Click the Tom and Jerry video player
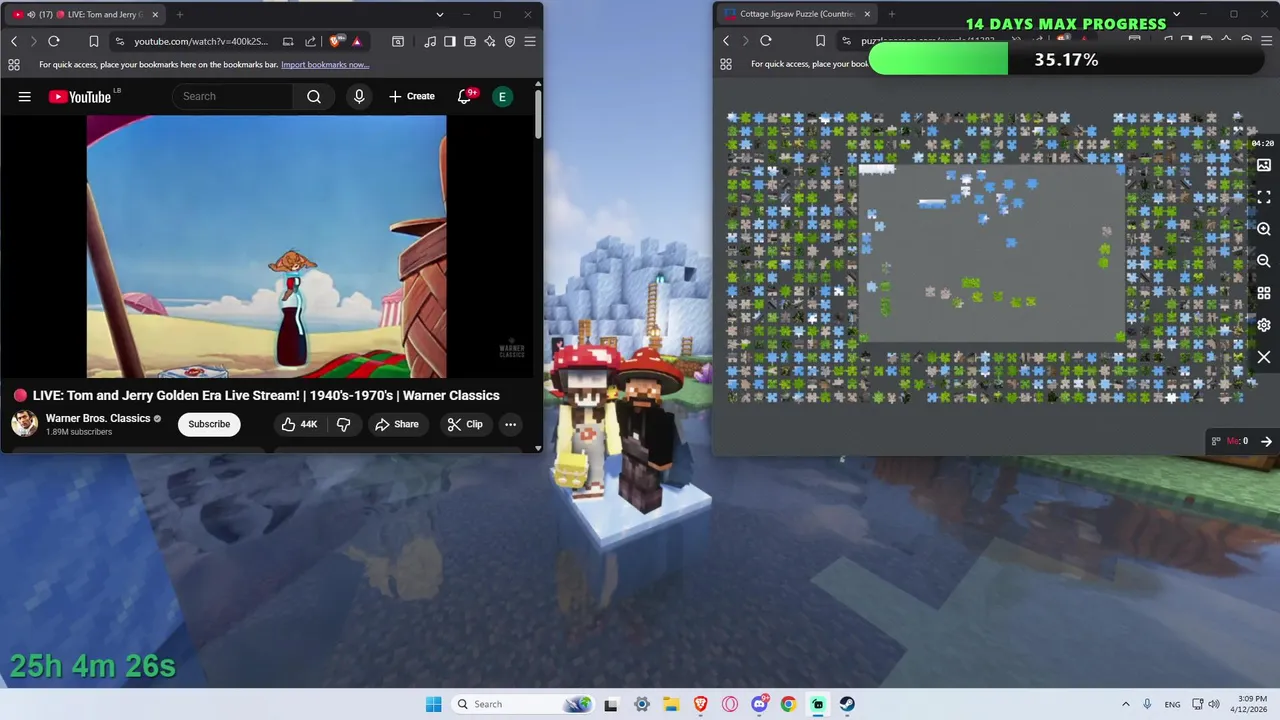This screenshot has height=720, width=1280. [x=266, y=246]
